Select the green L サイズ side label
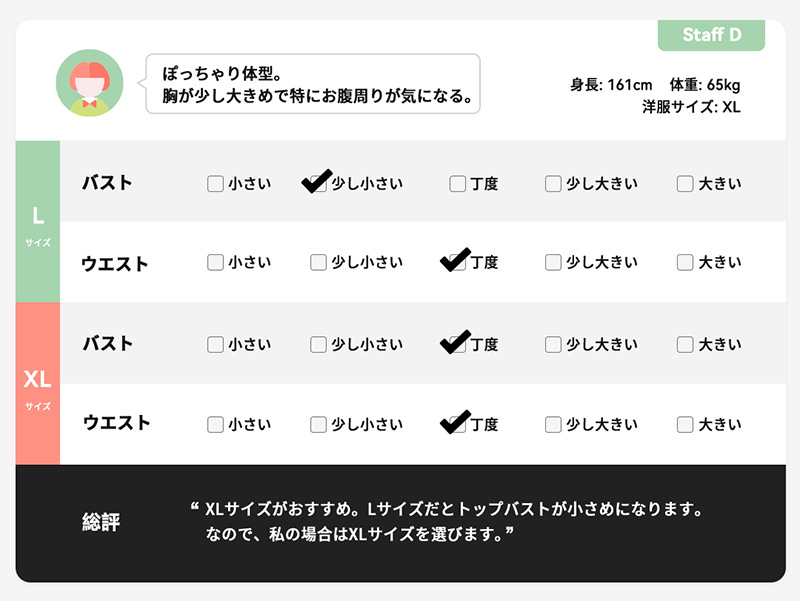The image size is (800, 601). tap(38, 222)
